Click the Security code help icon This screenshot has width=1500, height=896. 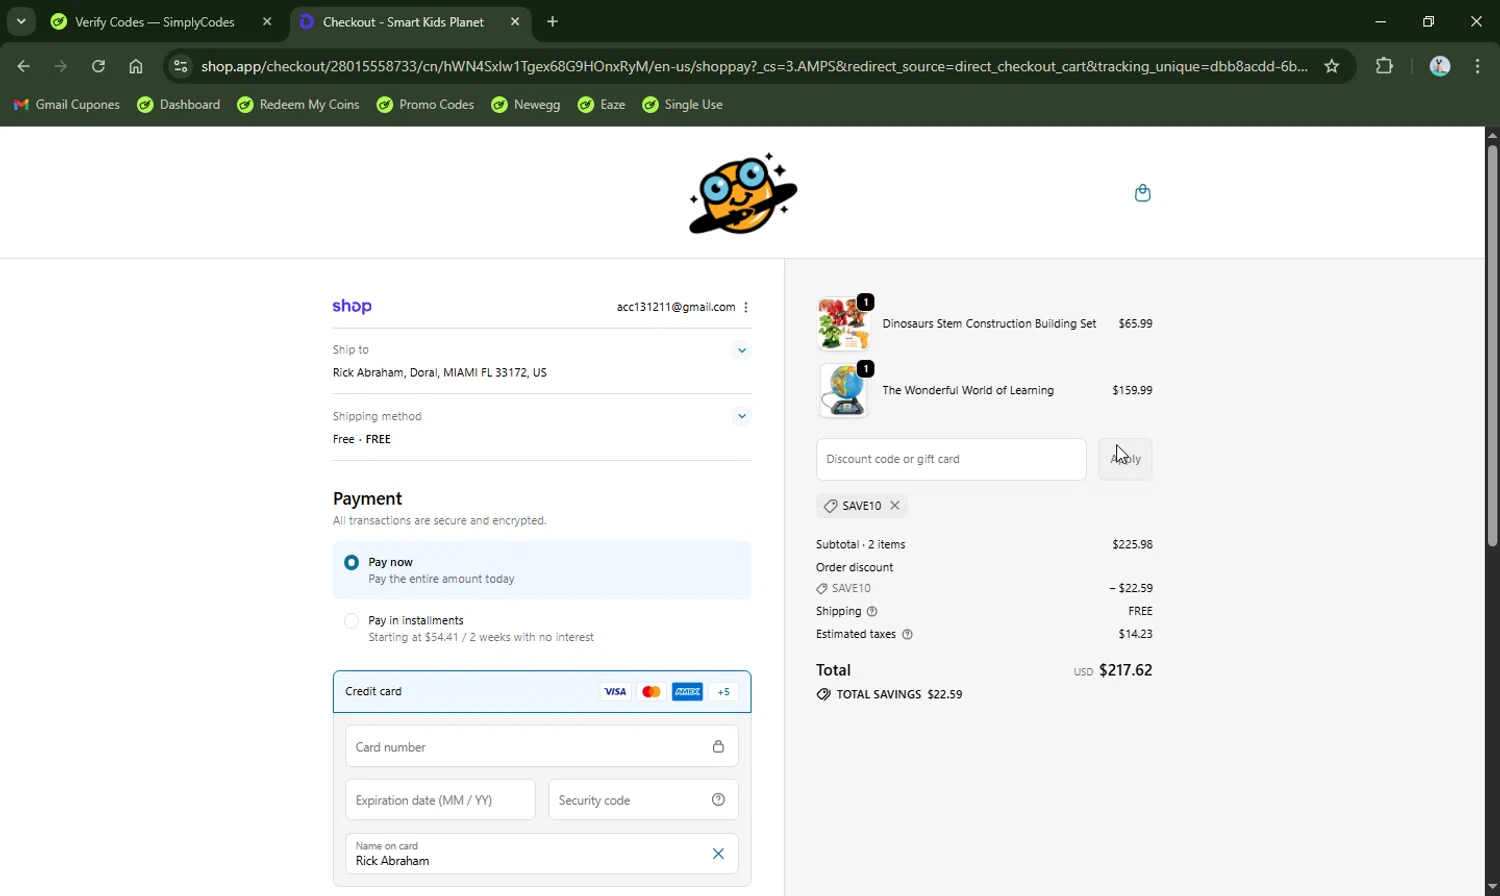pos(718,800)
